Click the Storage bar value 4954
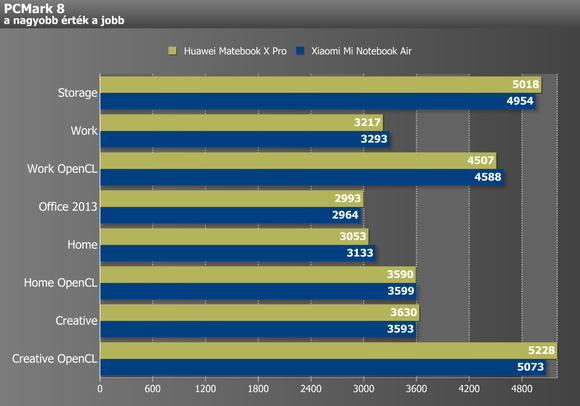Viewport: 580px width, 406px height. point(520,101)
